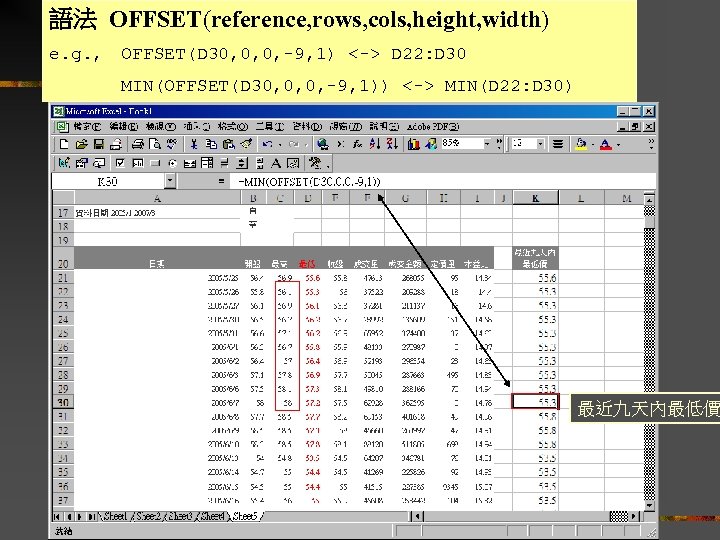Image resolution: width=720 pixels, height=540 pixels.
Task: Select row 30 header
Action: point(63,403)
